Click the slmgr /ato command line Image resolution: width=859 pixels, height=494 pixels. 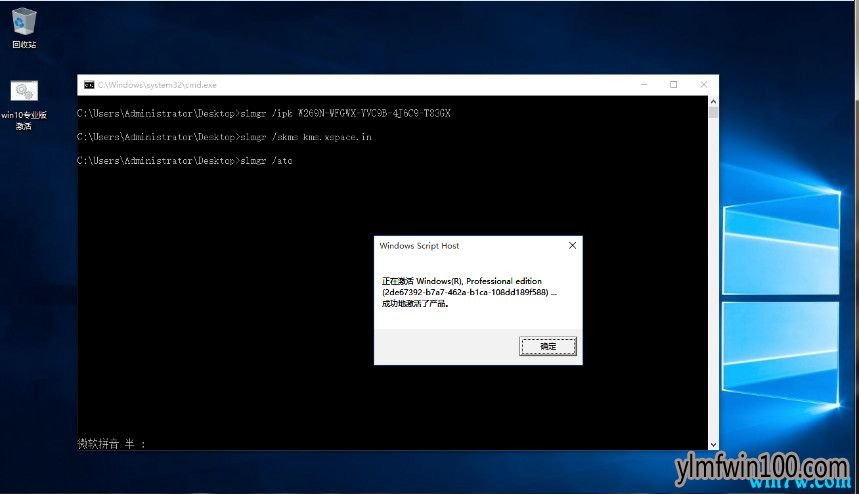coord(185,160)
